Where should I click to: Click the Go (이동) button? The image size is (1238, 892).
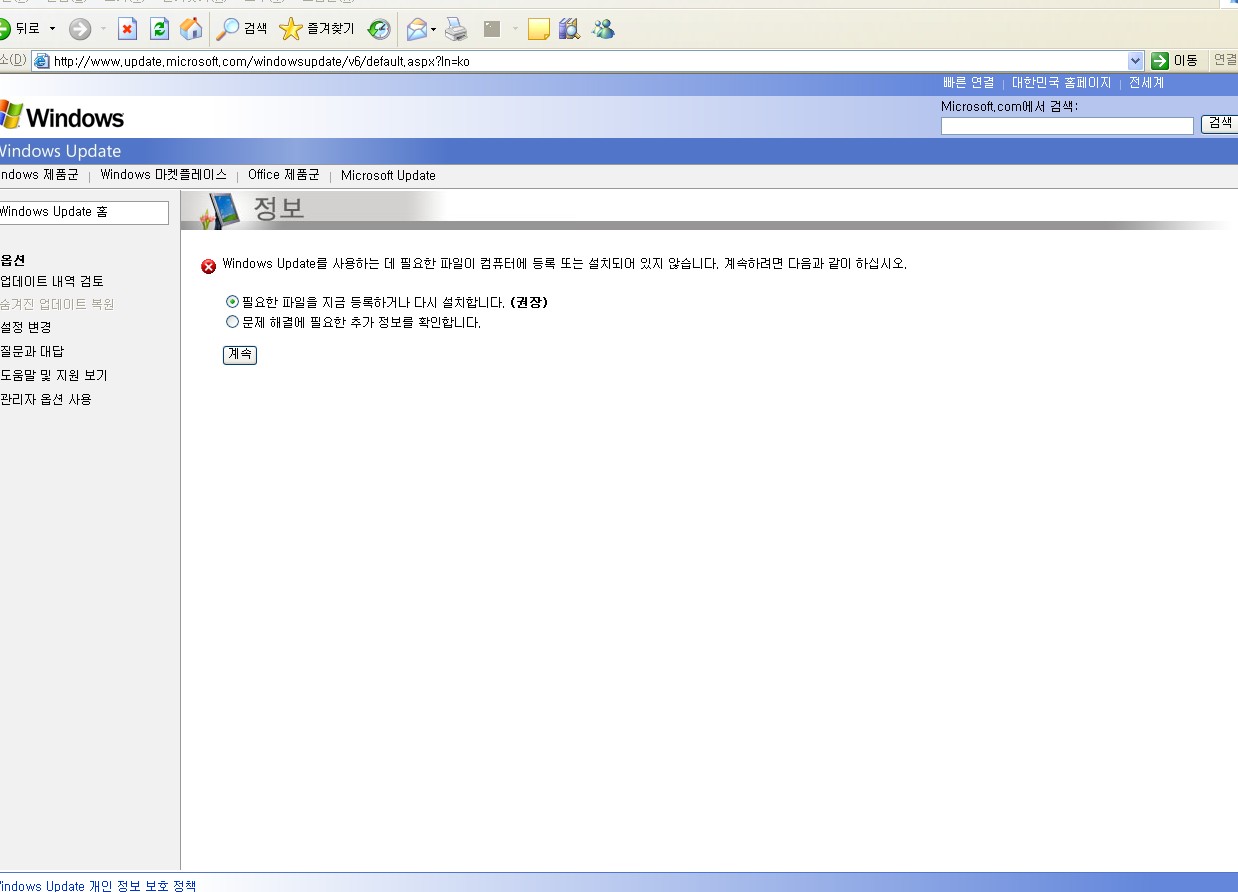click(1174, 61)
